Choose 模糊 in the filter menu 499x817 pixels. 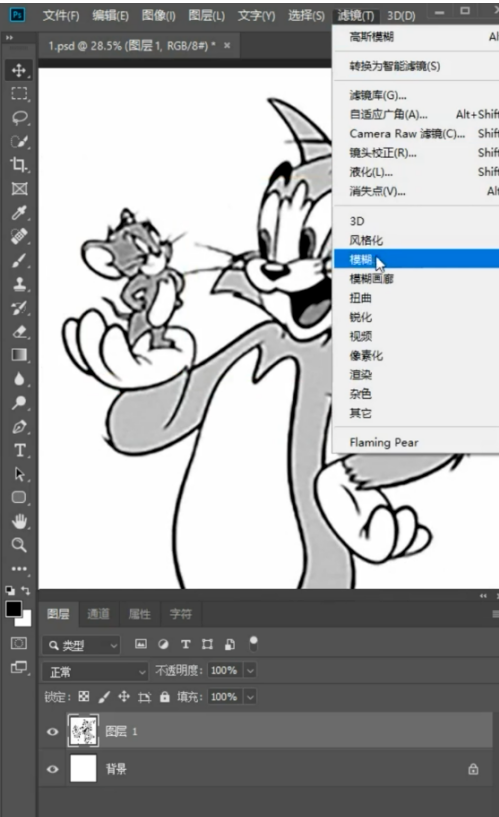coord(416,259)
